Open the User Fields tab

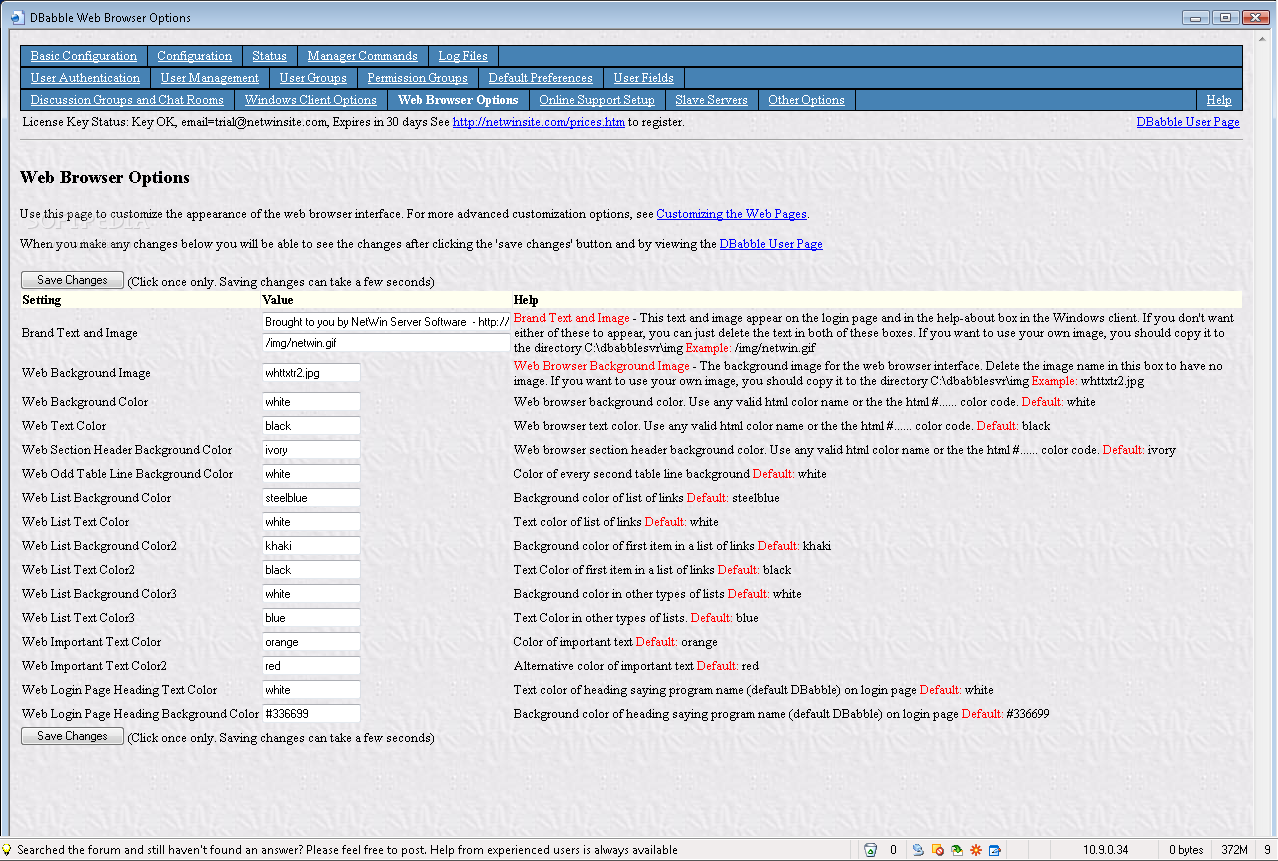(643, 78)
